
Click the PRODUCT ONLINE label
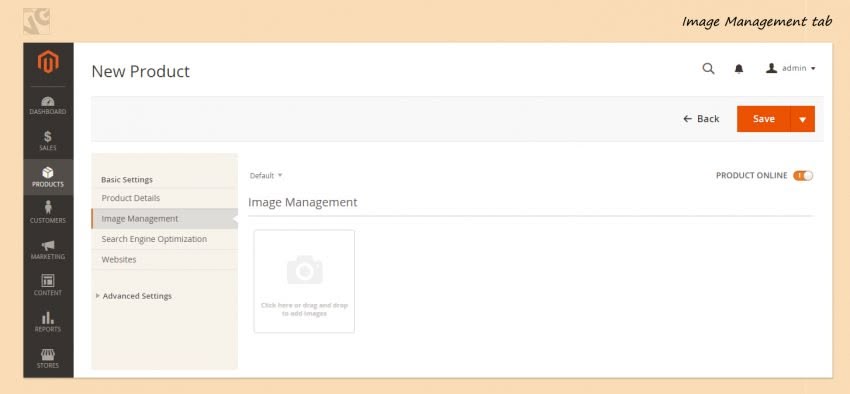coord(751,176)
